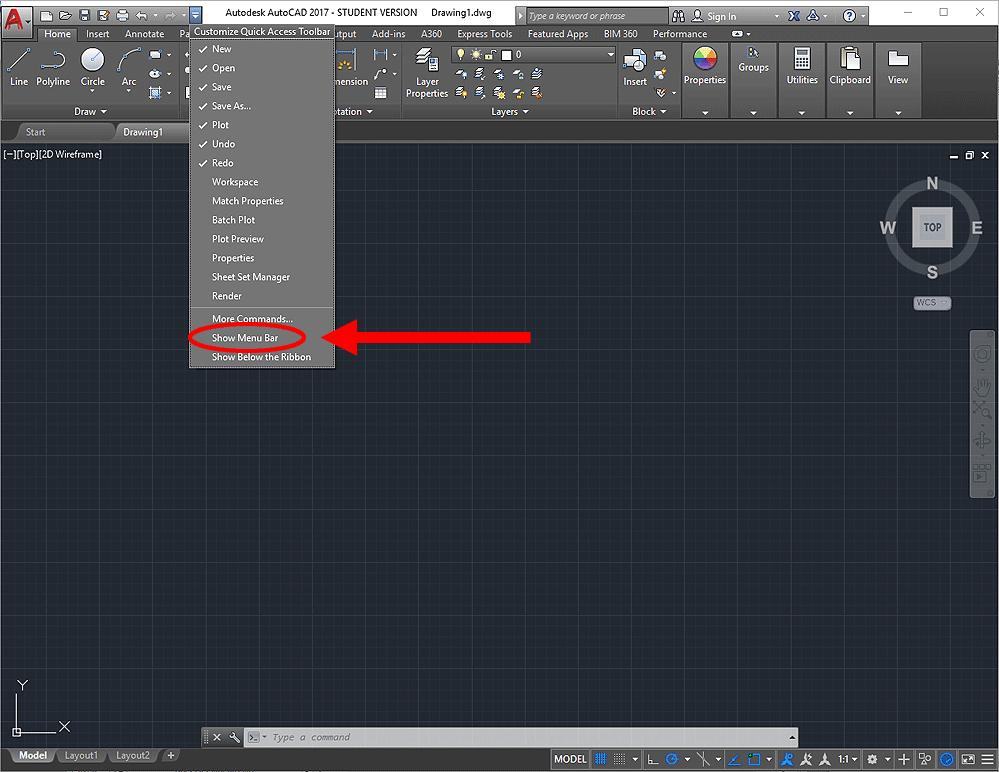Switch to the Insert ribbon tab
Viewport: 999px width, 772px height.
point(97,34)
